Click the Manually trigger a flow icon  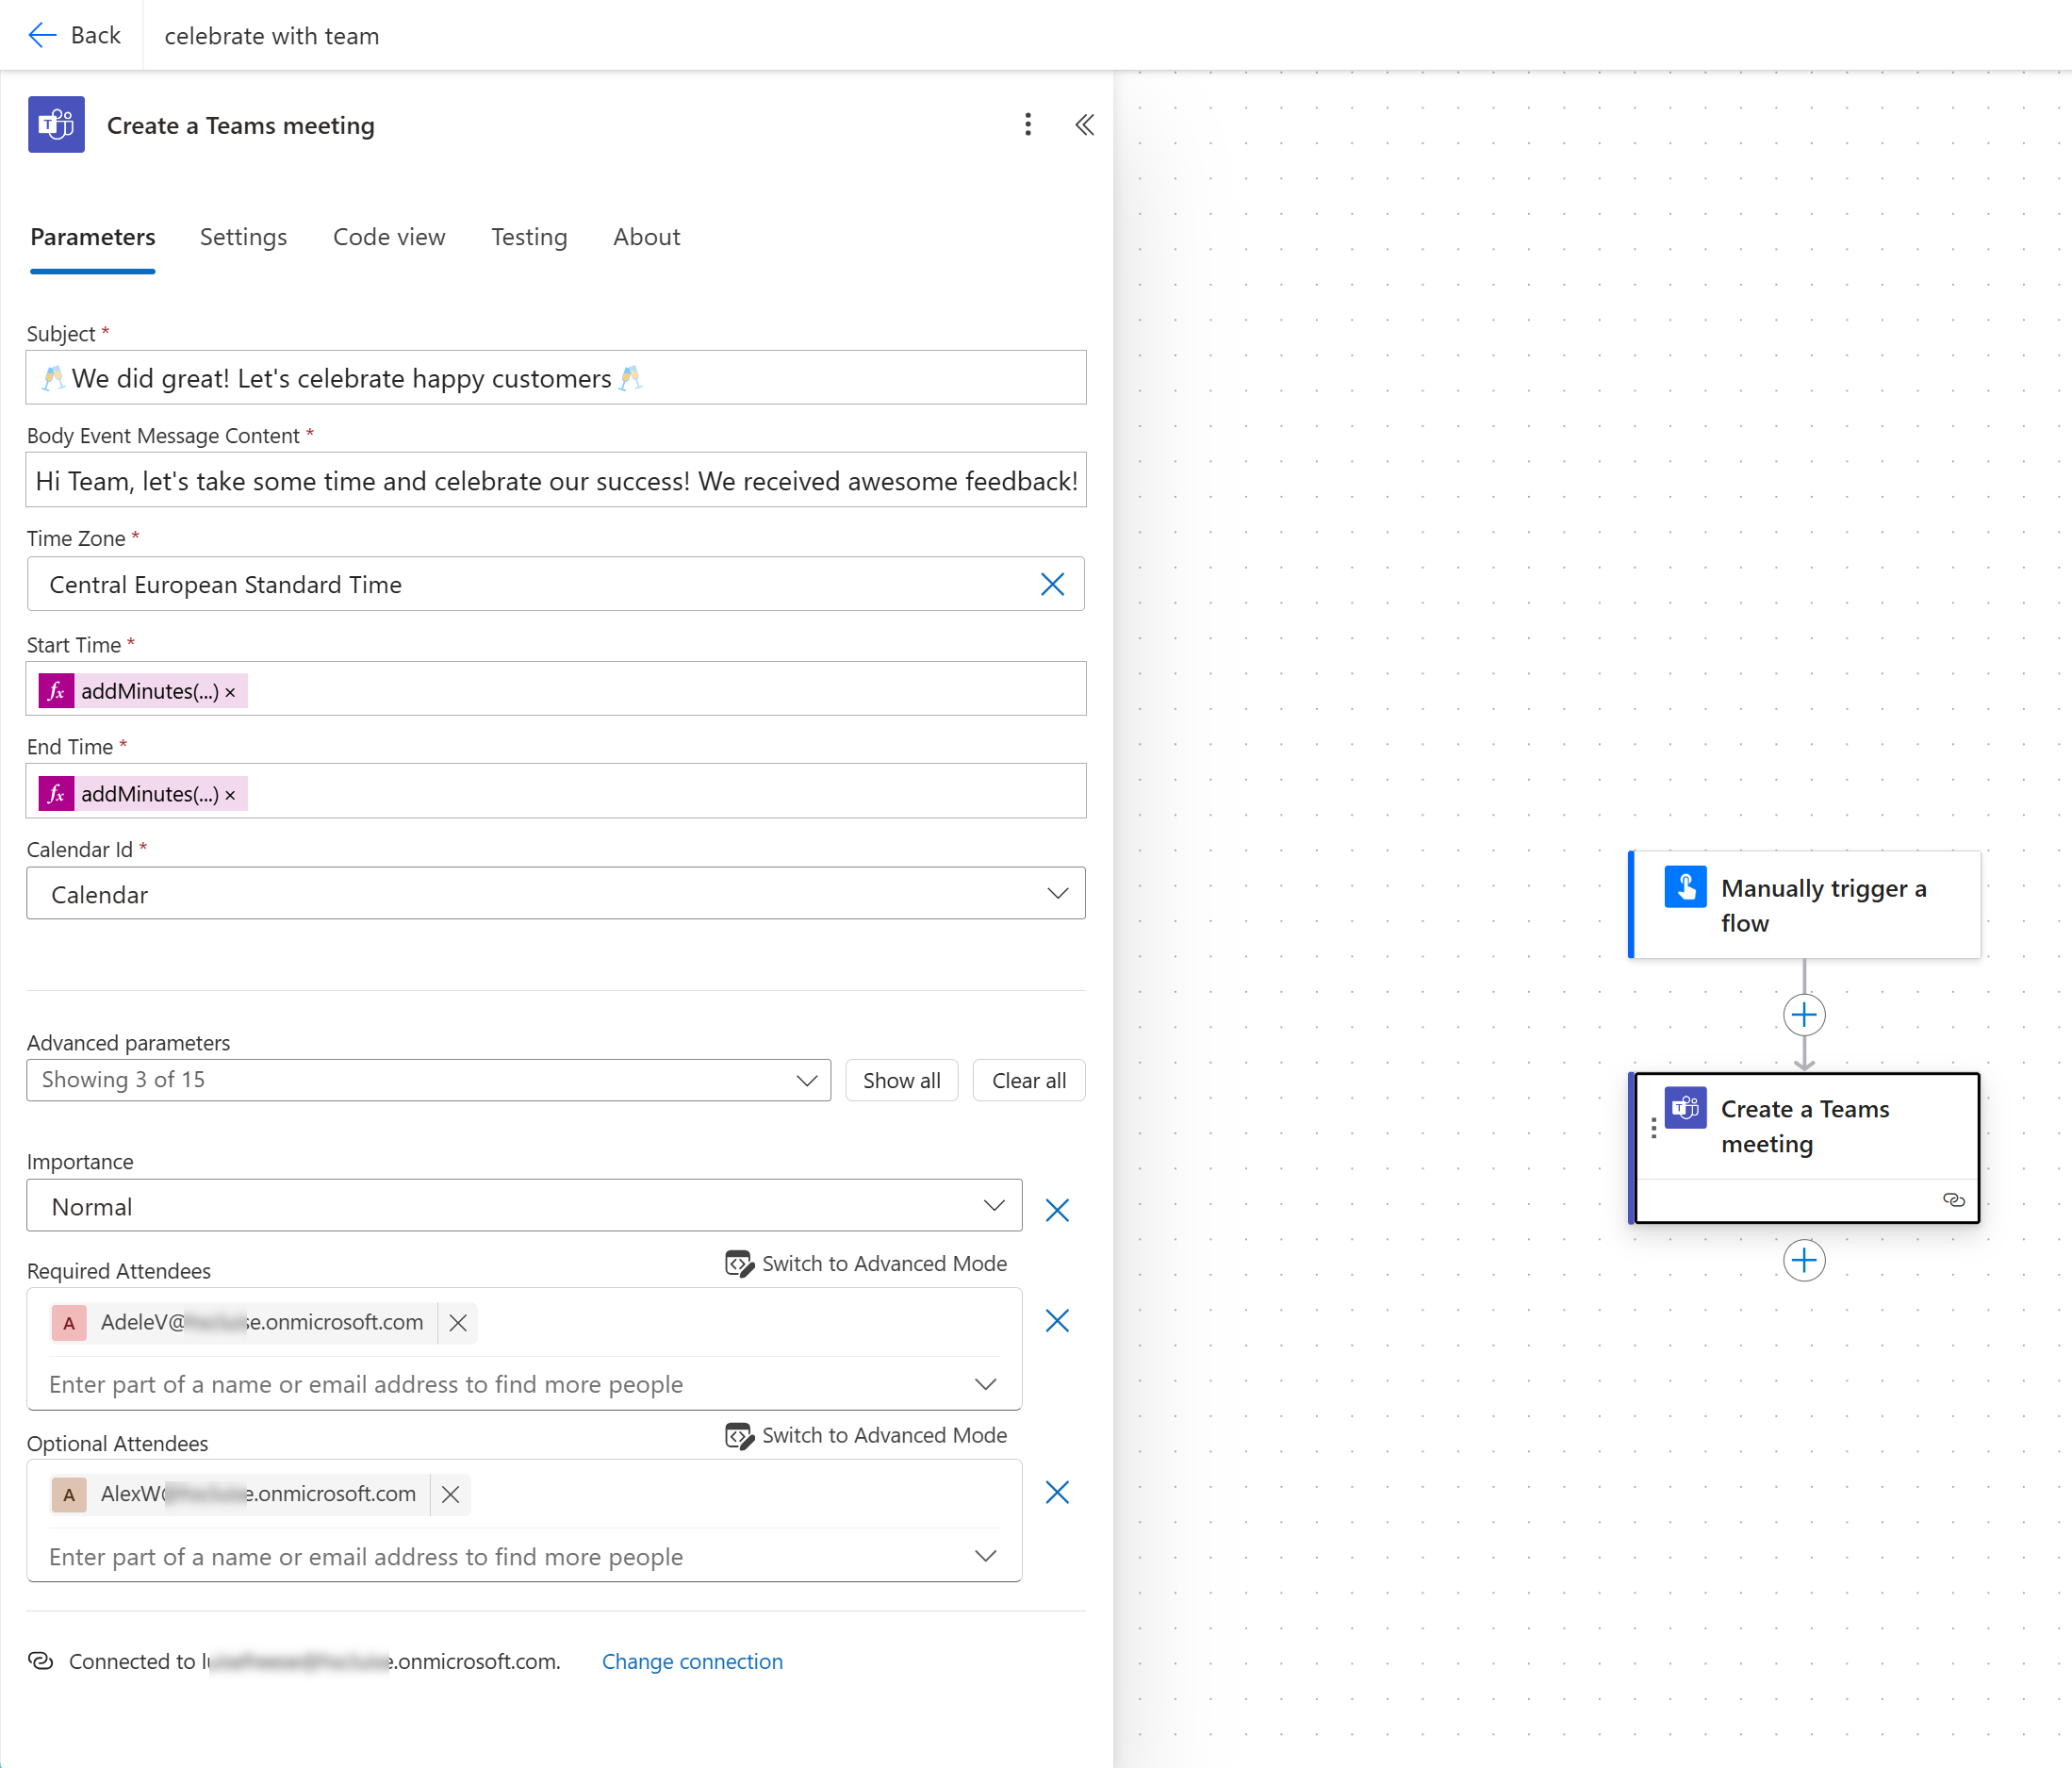1685,887
